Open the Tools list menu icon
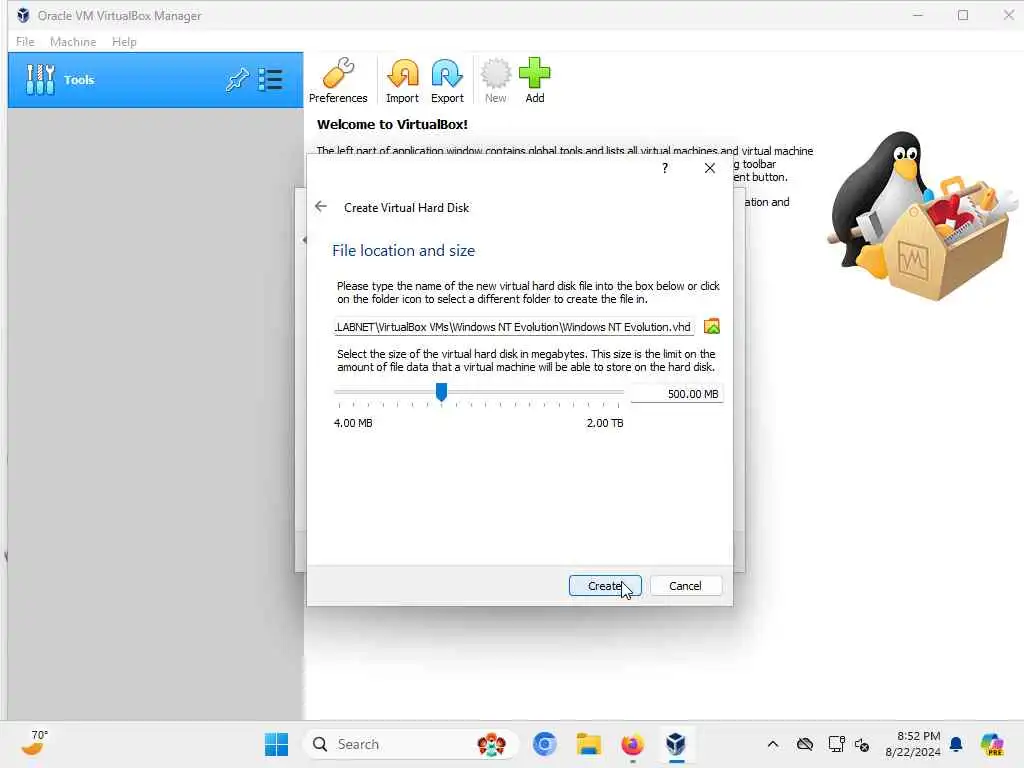The image size is (1024, 768). coord(270,80)
